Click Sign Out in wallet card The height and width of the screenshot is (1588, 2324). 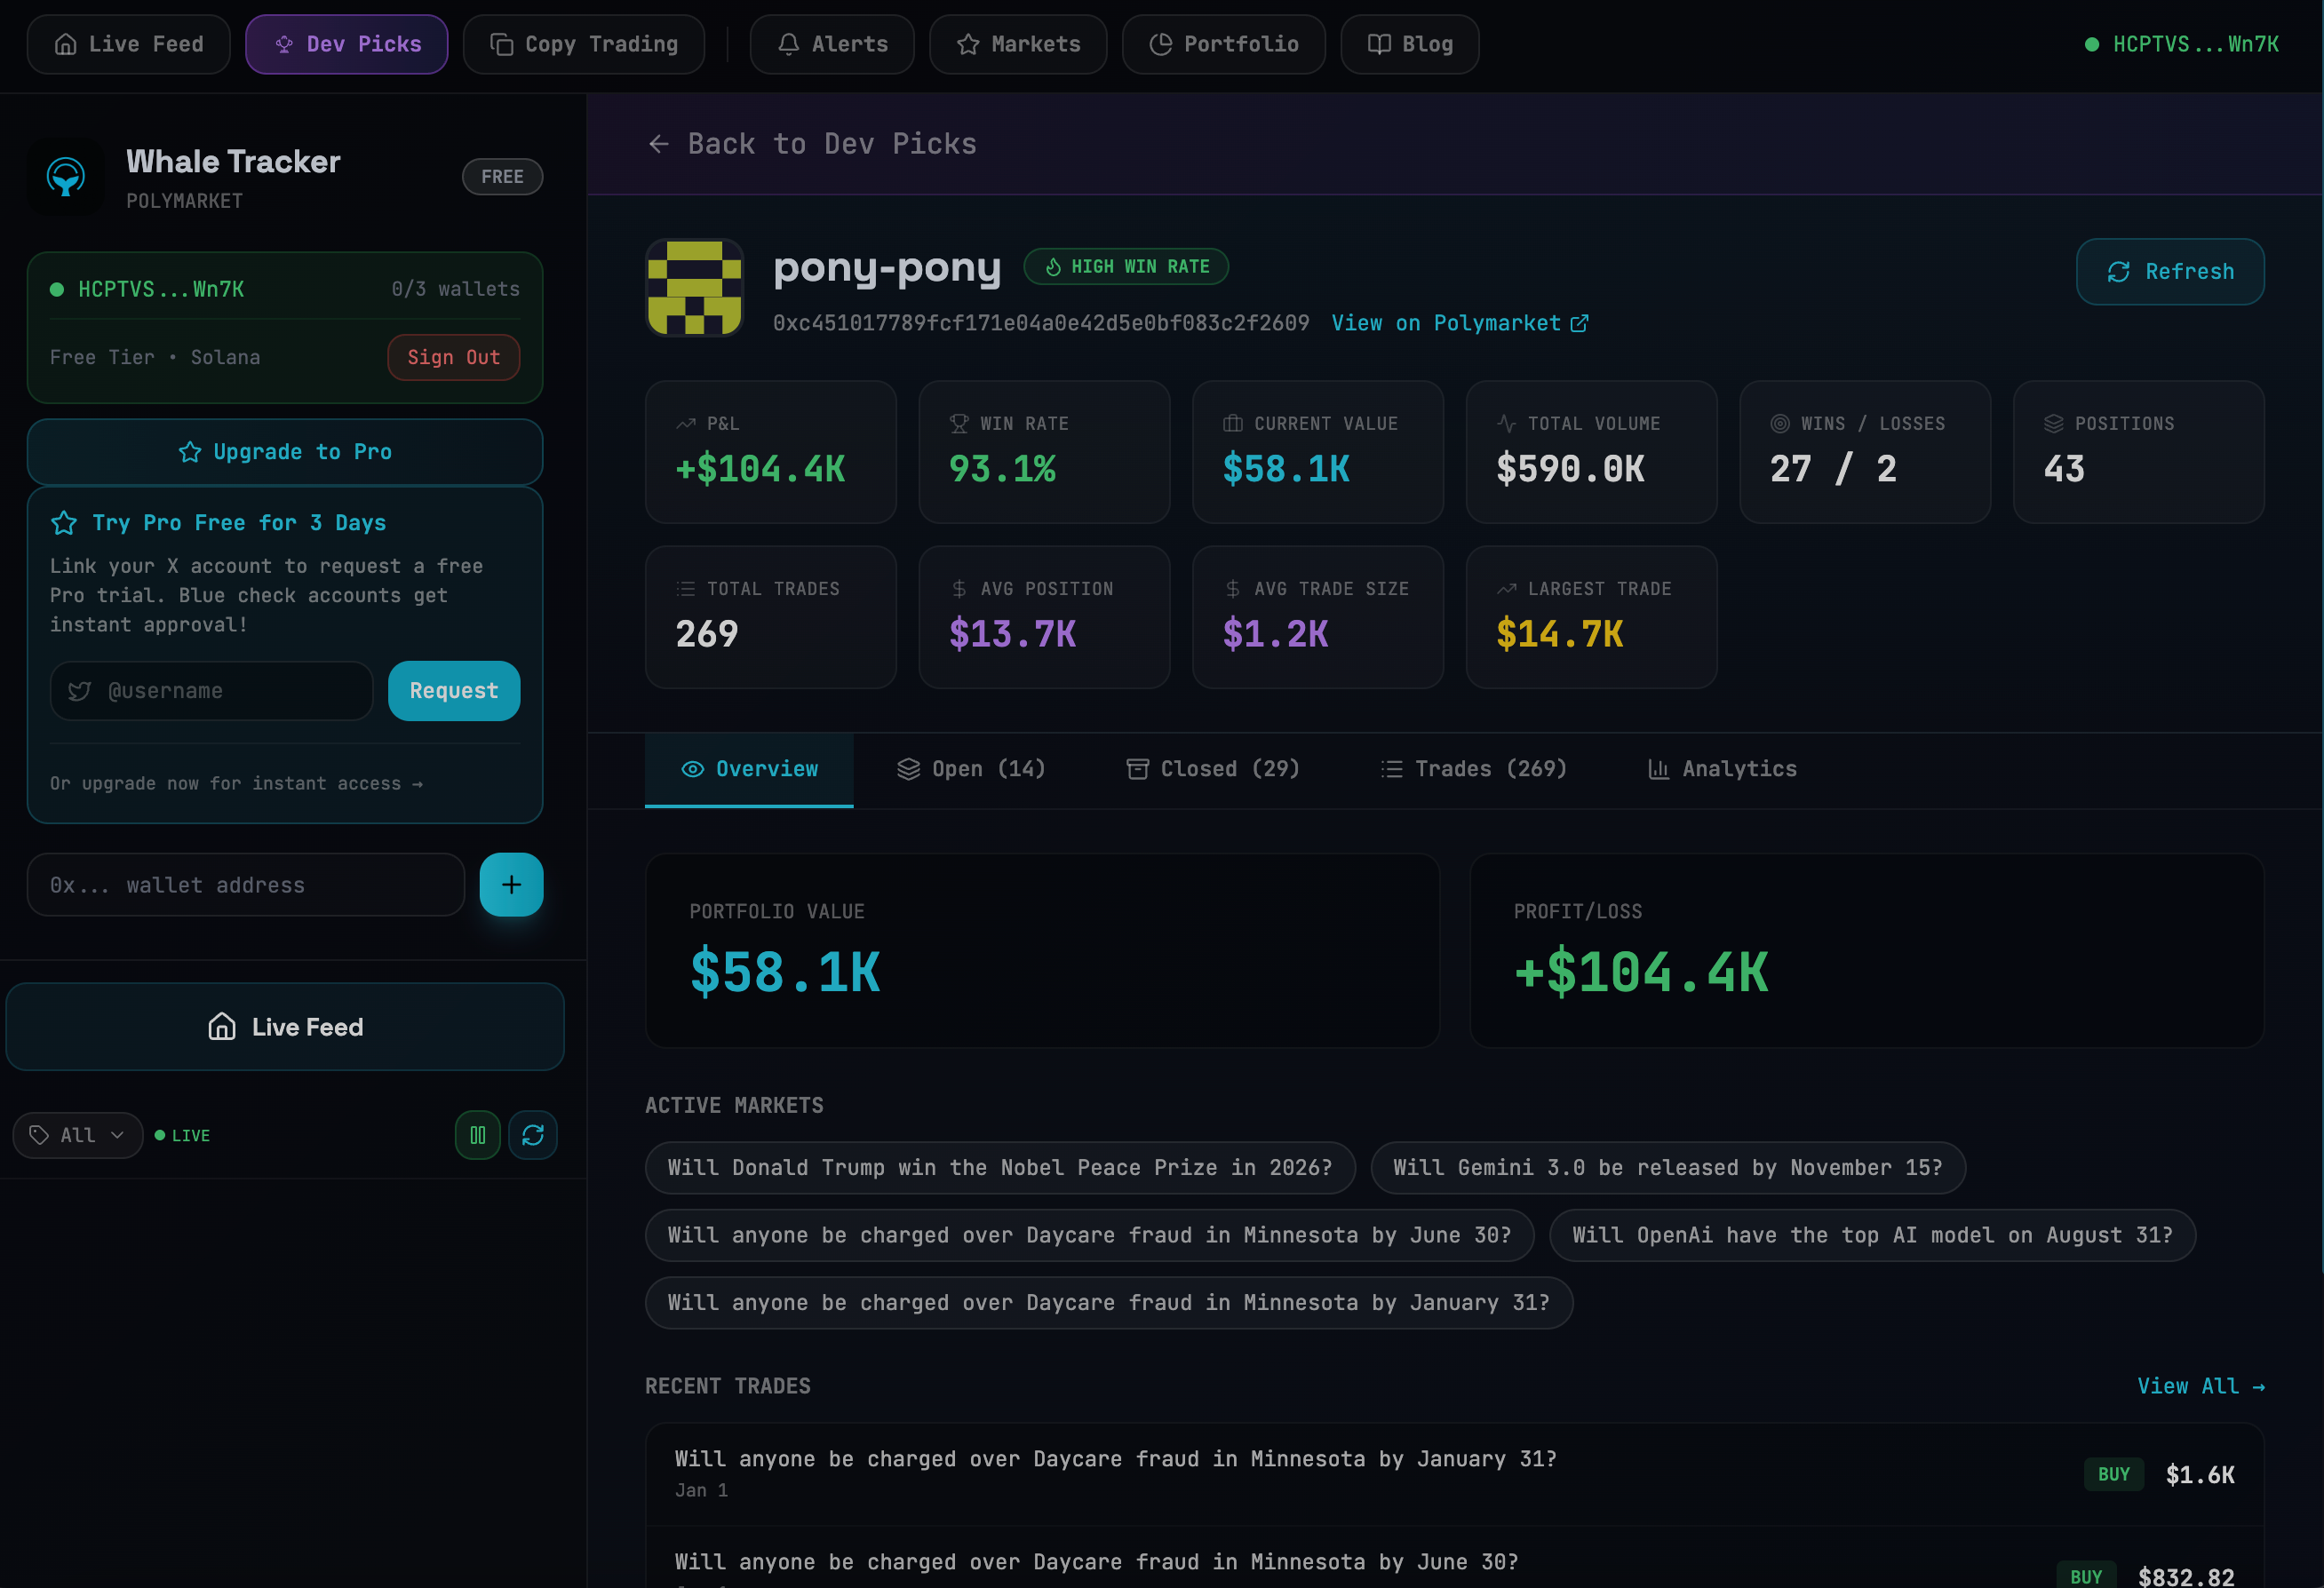pyautogui.click(x=454, y=357)
